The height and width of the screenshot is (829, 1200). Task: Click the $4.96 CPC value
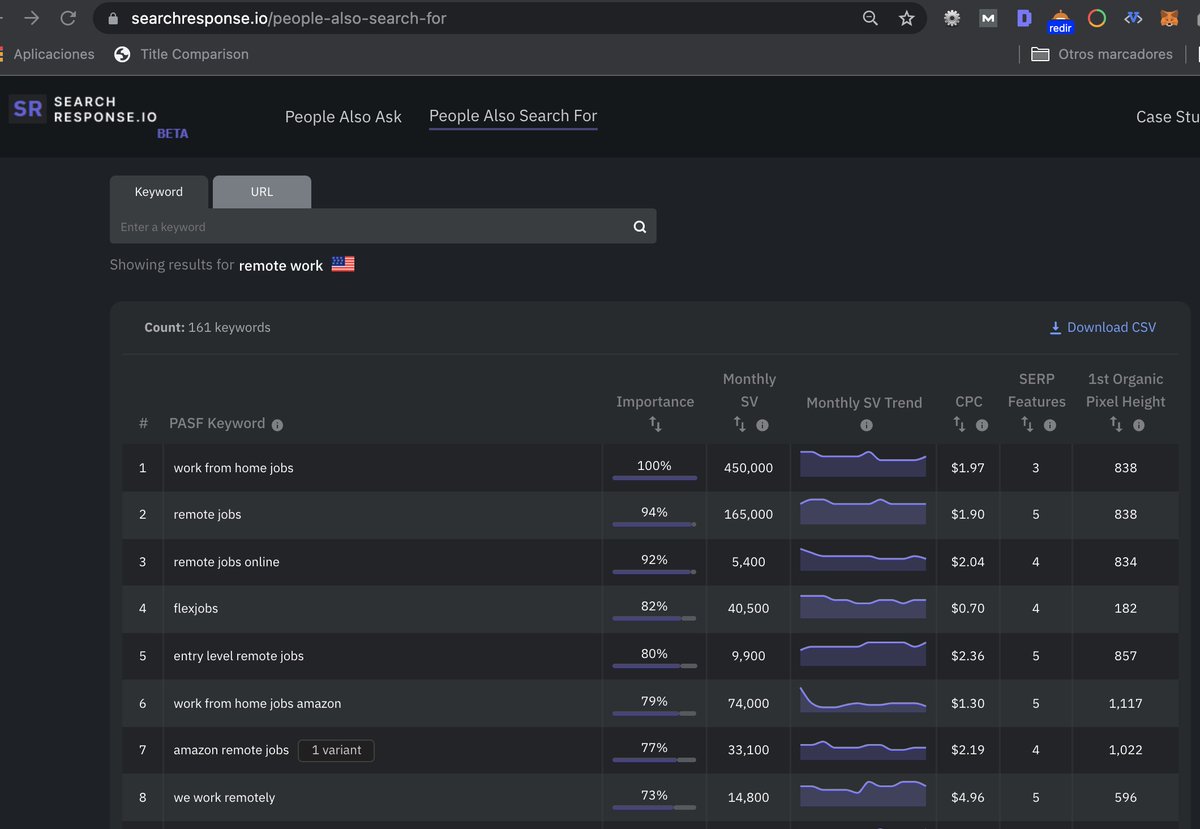tap(968, 798)
